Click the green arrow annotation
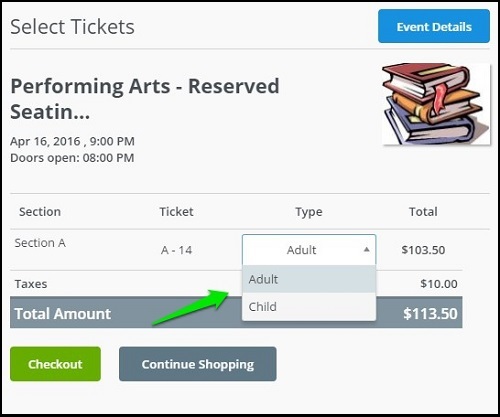 (x=191, y=307)
